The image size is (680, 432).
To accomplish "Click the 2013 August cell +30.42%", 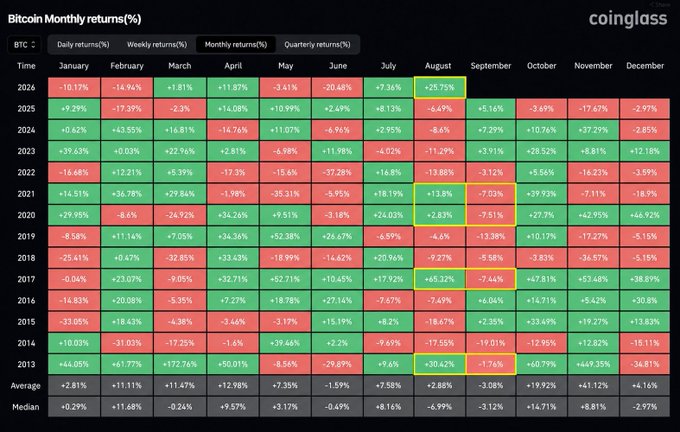I will pos(440,364).
